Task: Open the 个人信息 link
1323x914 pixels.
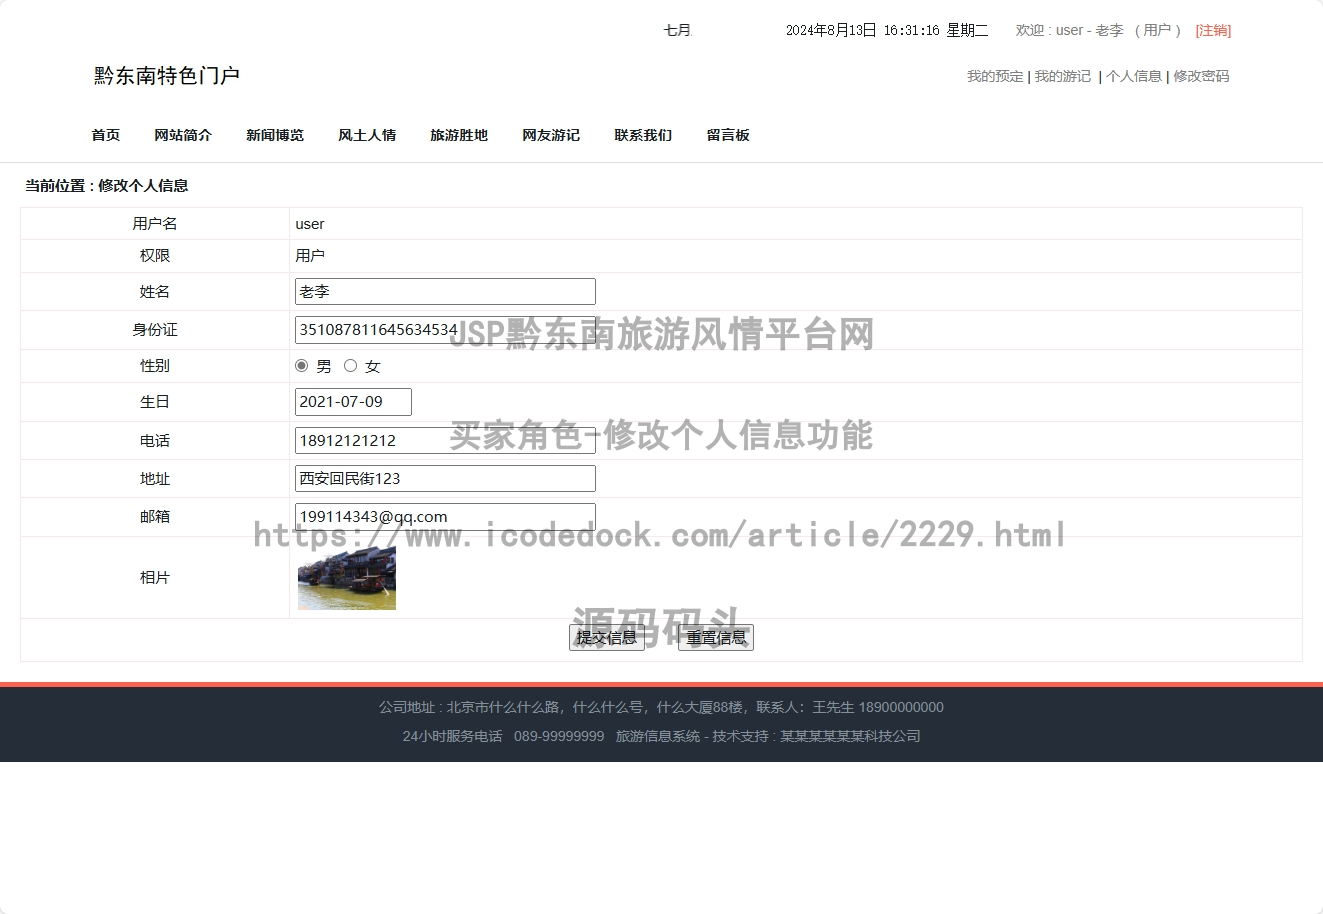Action: coord(1134,76)
